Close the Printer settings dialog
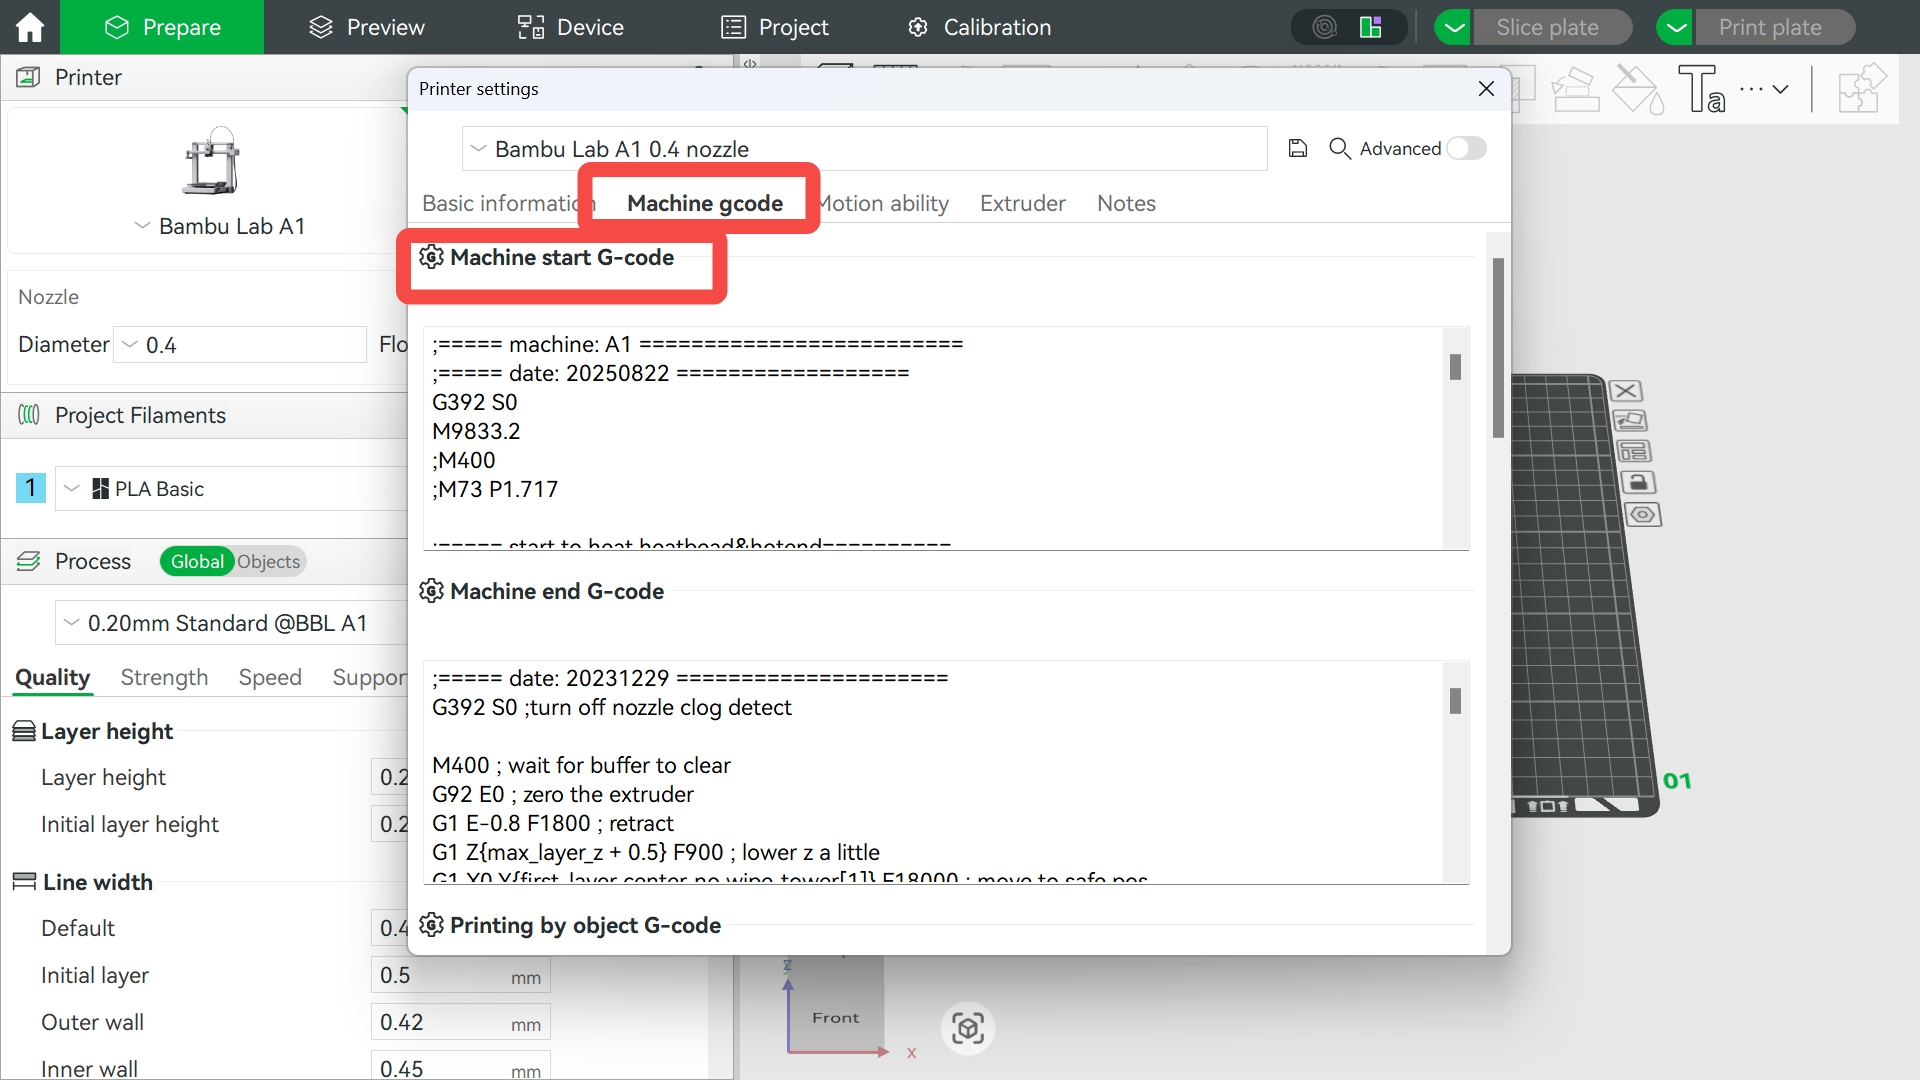The width and height of the screenshot is (1920, 1080). [1486, 88]
